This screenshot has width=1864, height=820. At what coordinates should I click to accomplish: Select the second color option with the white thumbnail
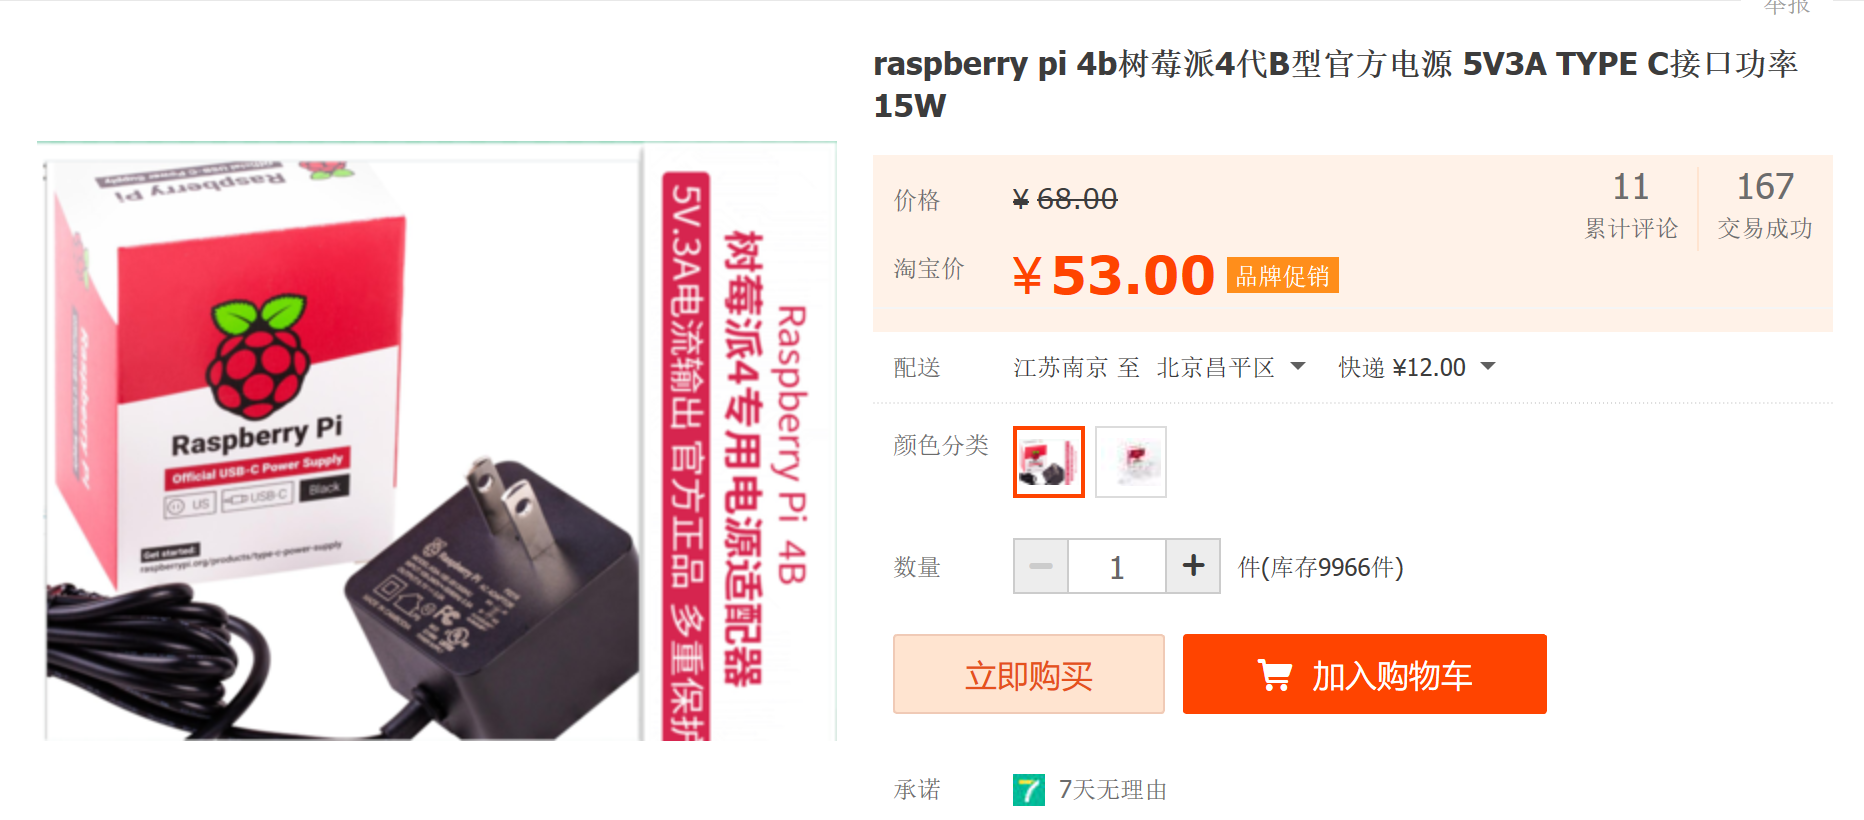(x=1131, y=462)
